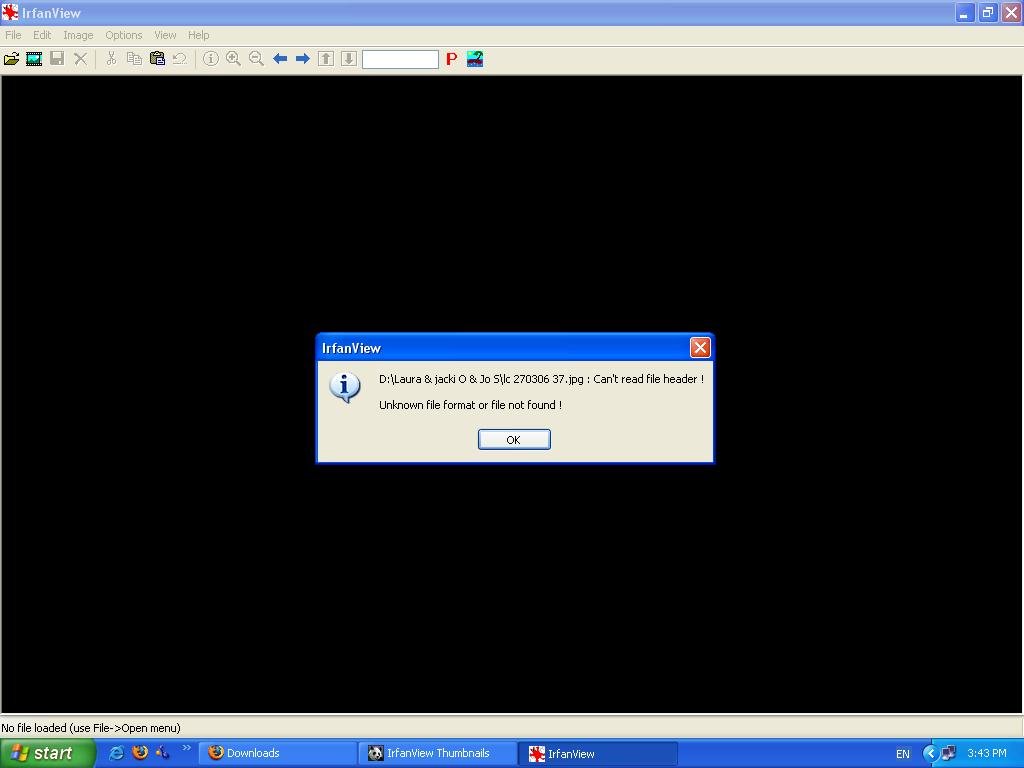Open the File menu
The width and height of the screenshot is (1024, 768).
coord(13,35)
